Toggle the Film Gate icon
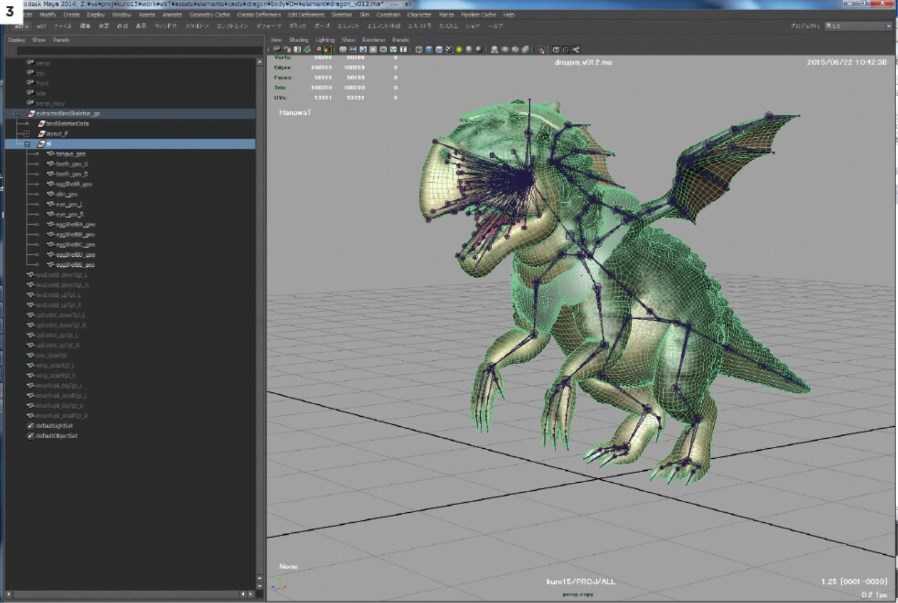The height and width of the screenshot is (603, 898). [353, 50]
